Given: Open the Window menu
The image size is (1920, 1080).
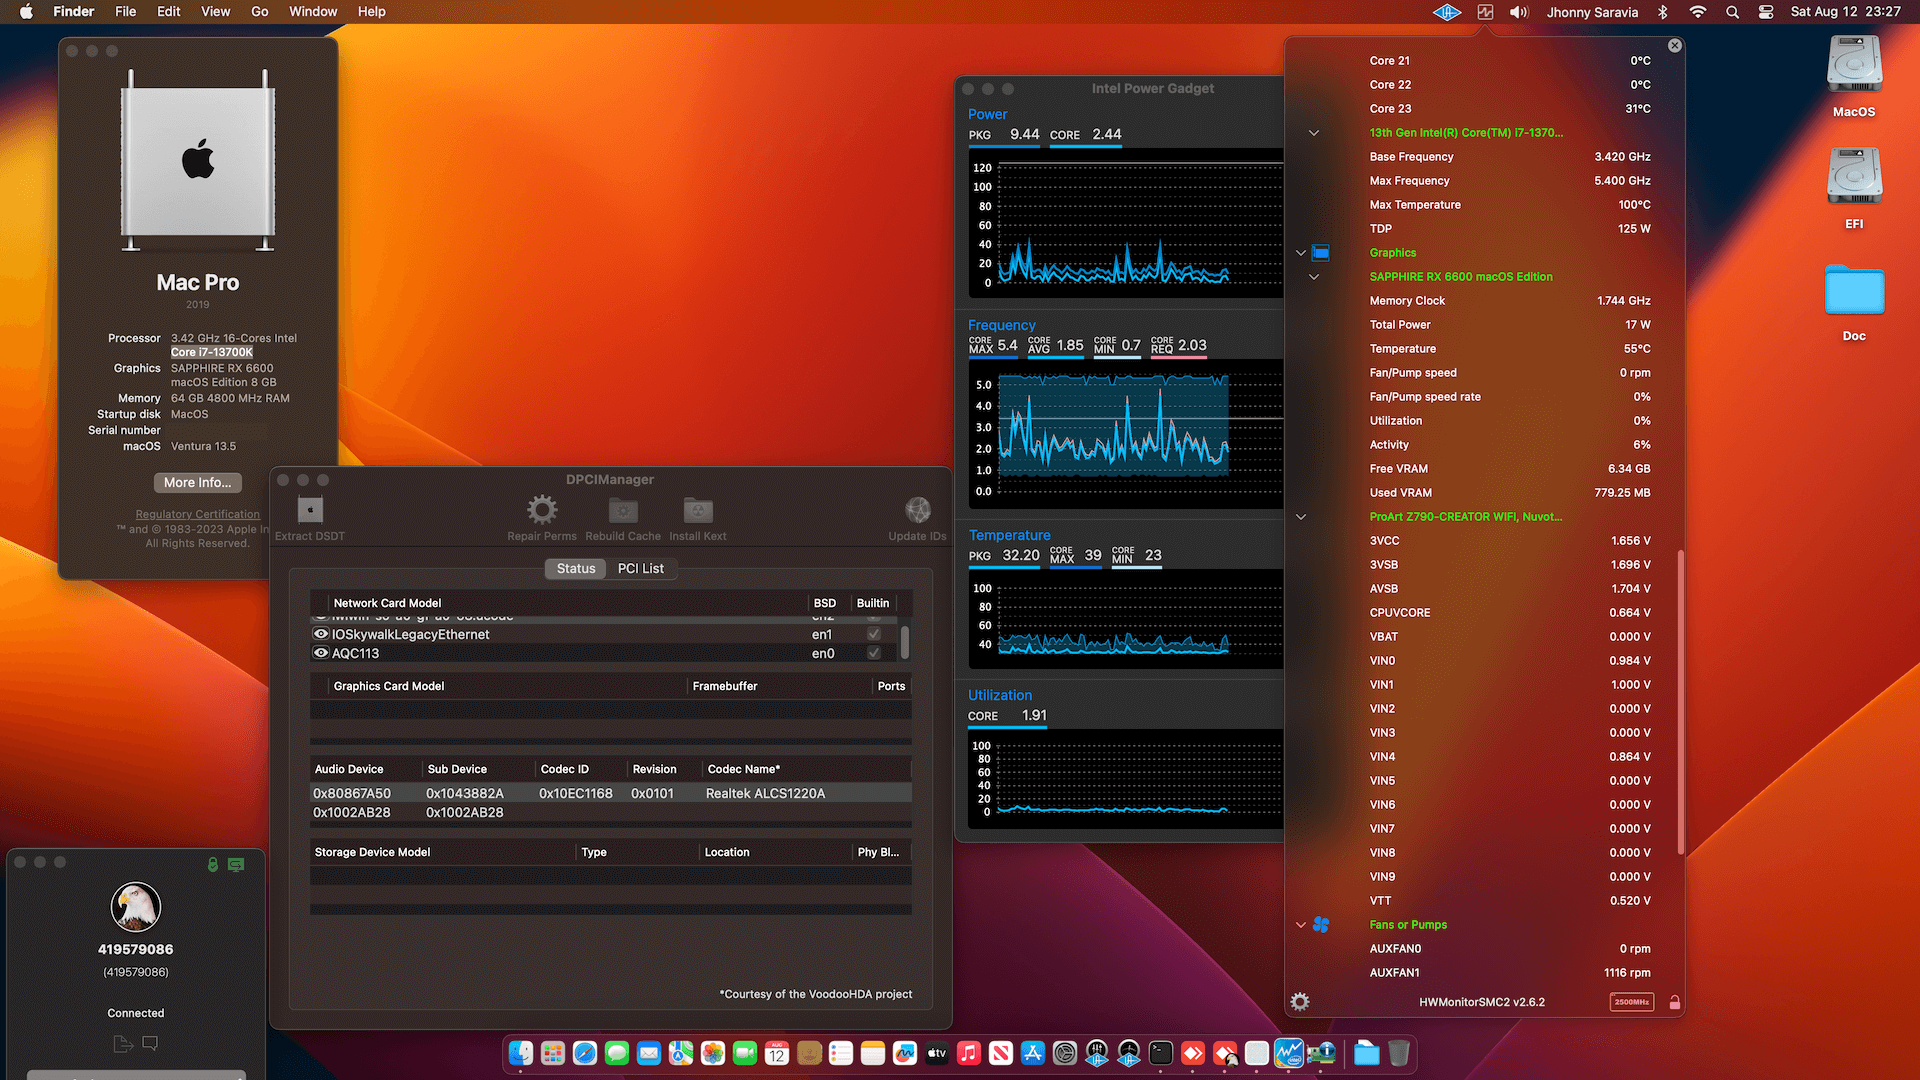Looking at the screenshot, I should click(313, 12).
